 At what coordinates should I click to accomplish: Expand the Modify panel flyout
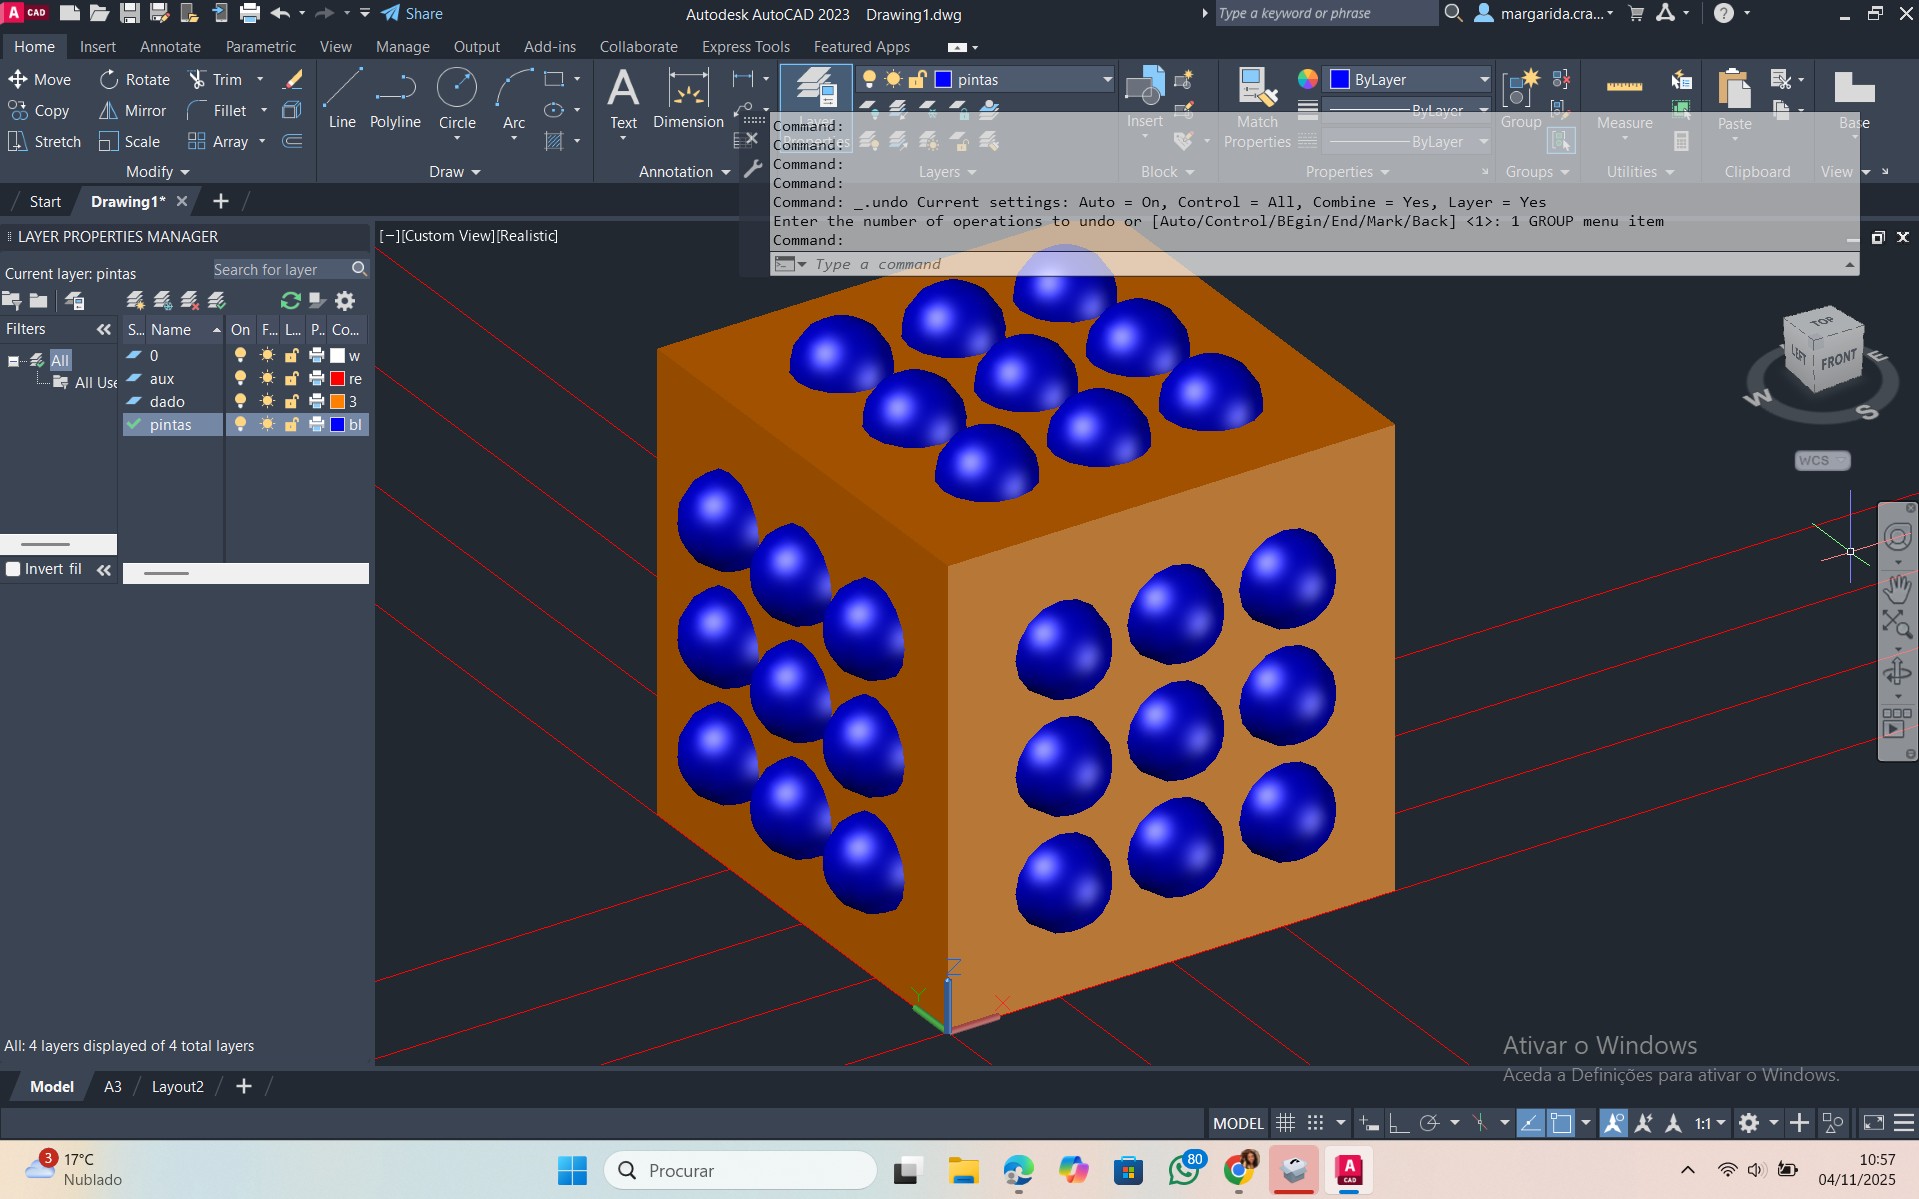pos(157,172)
